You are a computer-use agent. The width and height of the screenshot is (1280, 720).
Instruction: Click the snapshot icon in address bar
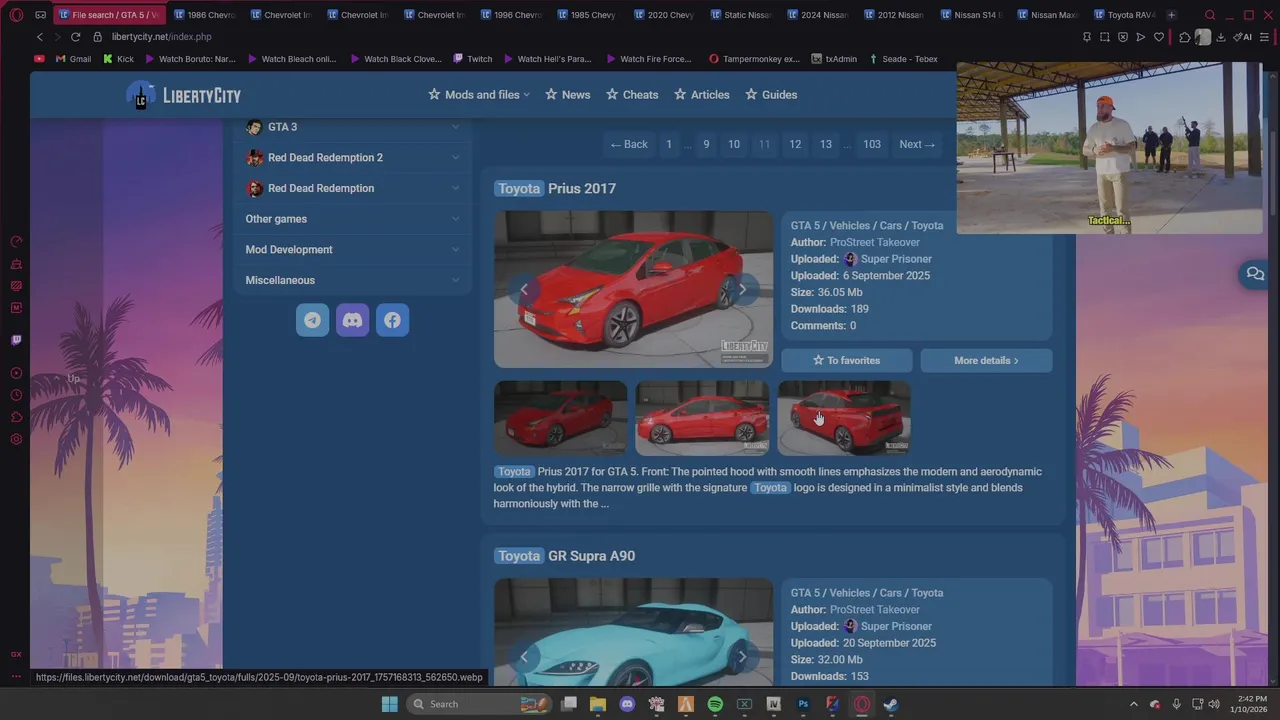1105,37
